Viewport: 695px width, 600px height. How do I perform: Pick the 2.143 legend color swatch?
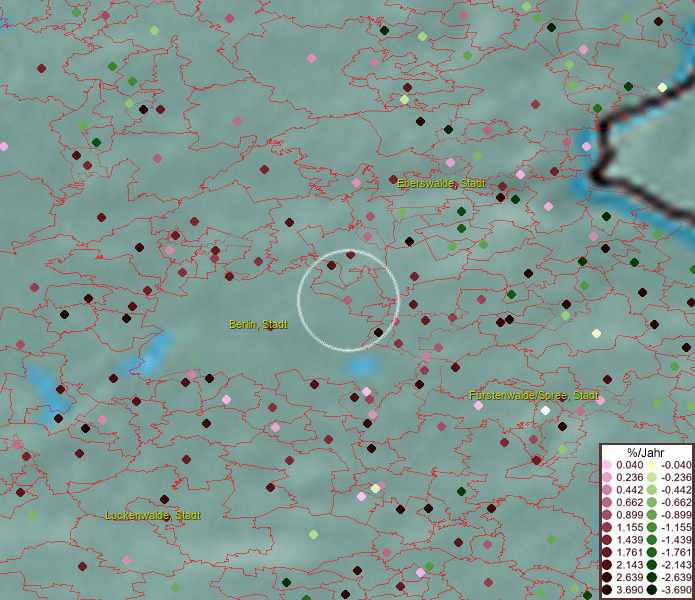click(x=607, y=565)
